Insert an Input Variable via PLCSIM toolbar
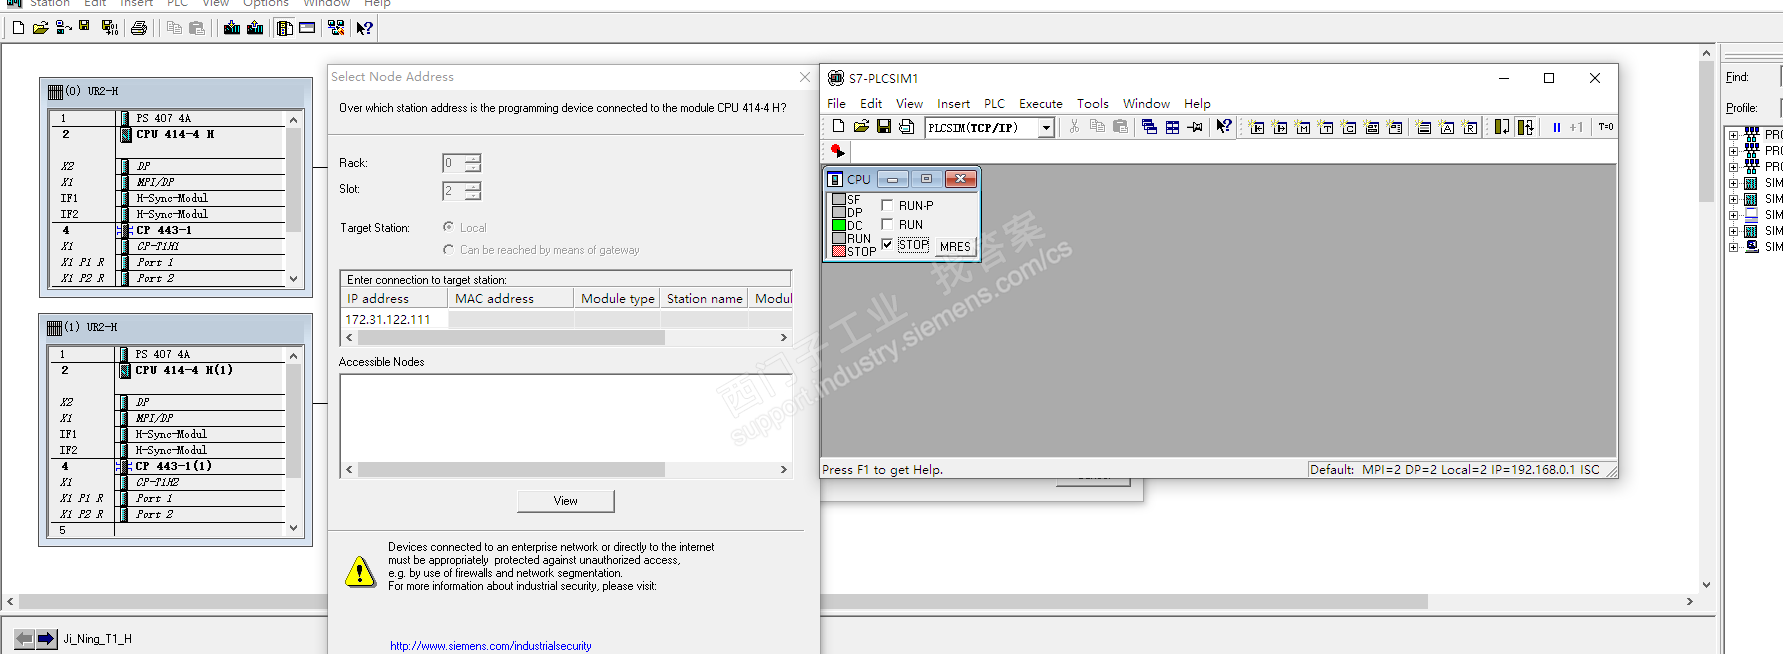1783x654 pixels. point(1257,127)
